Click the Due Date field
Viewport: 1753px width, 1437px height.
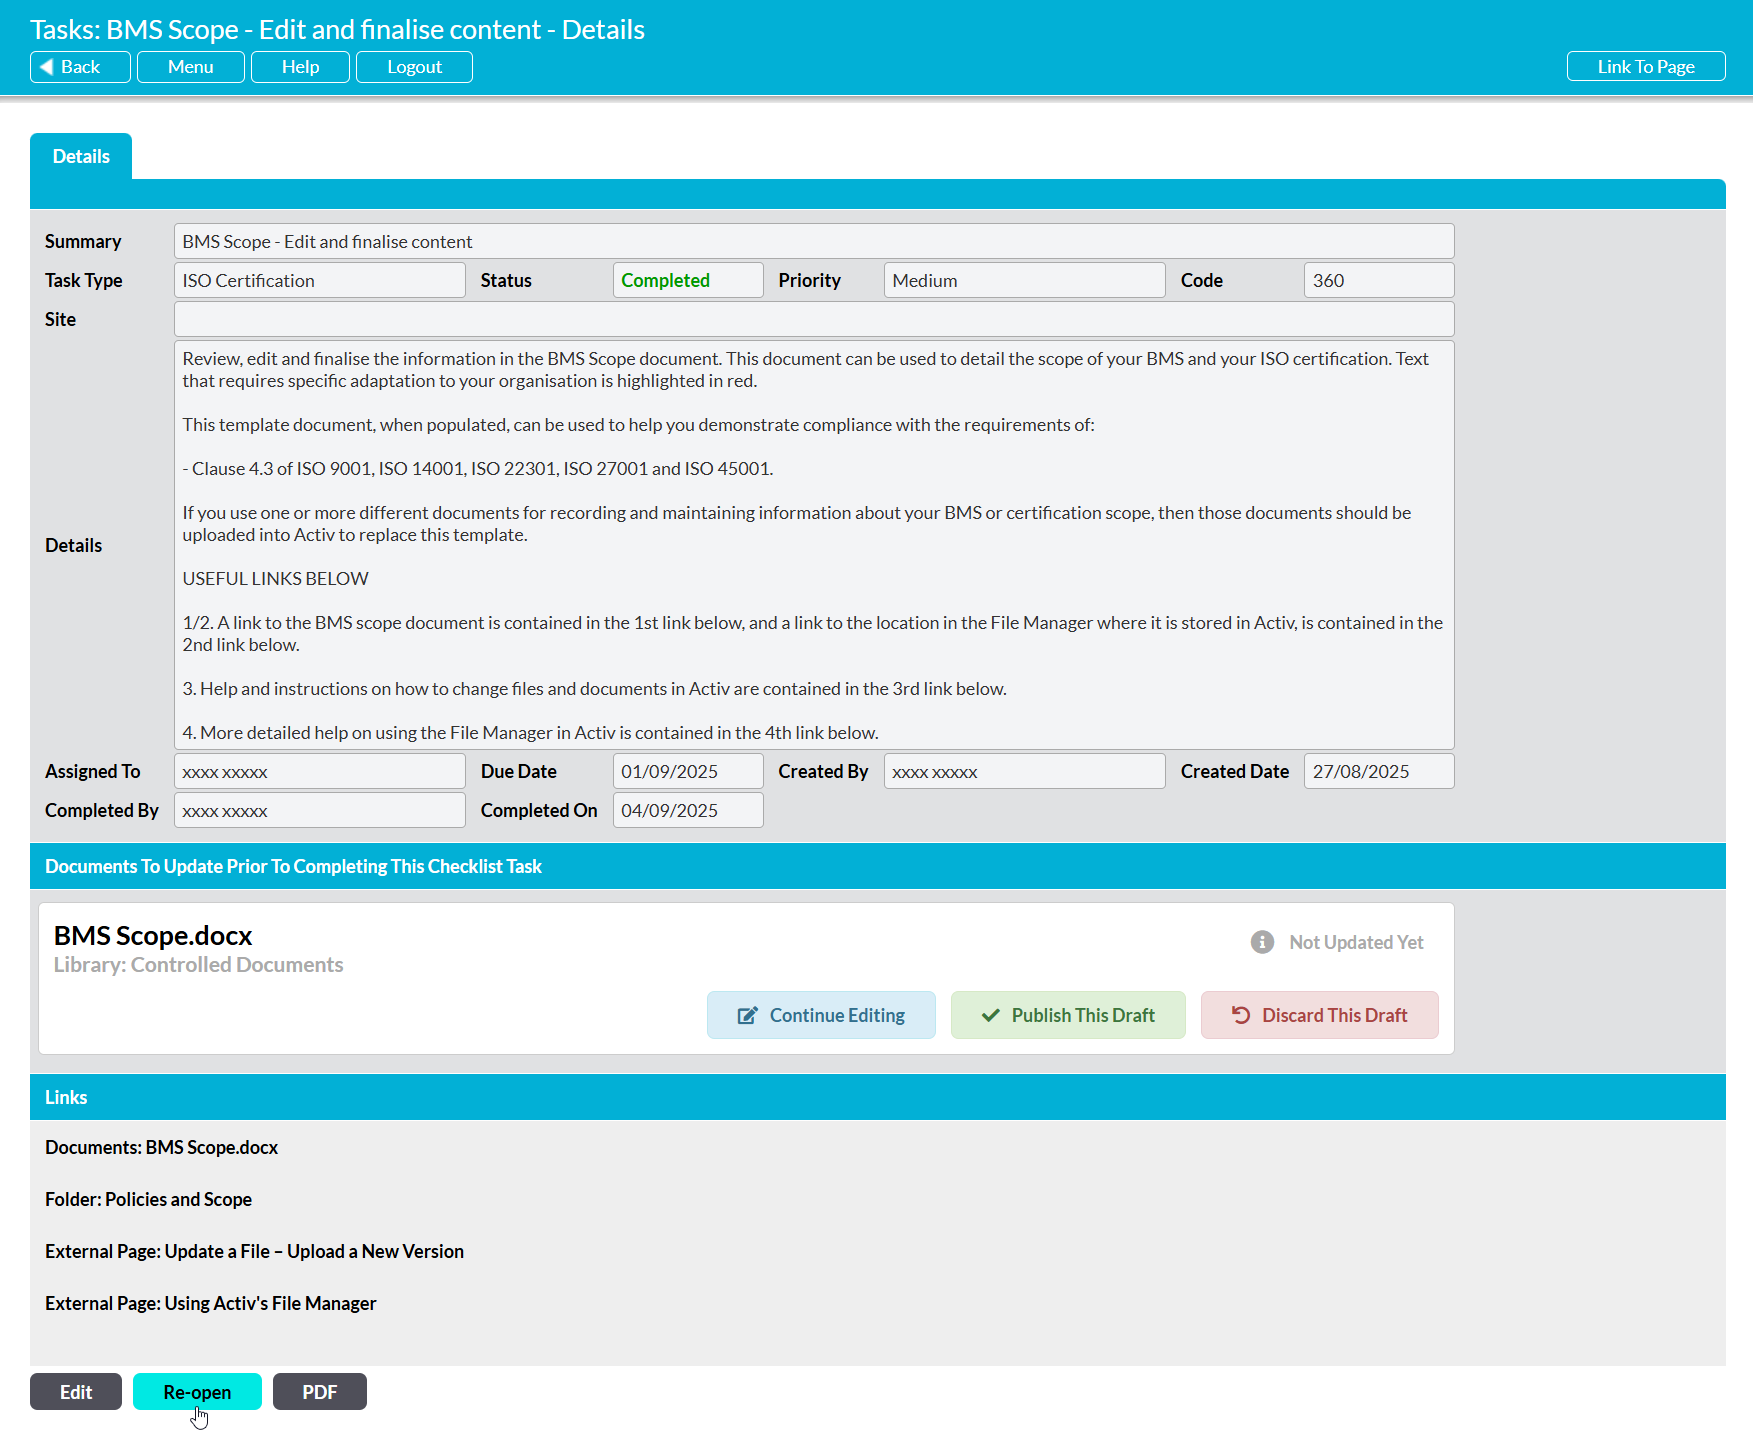(x=687, y=772)
